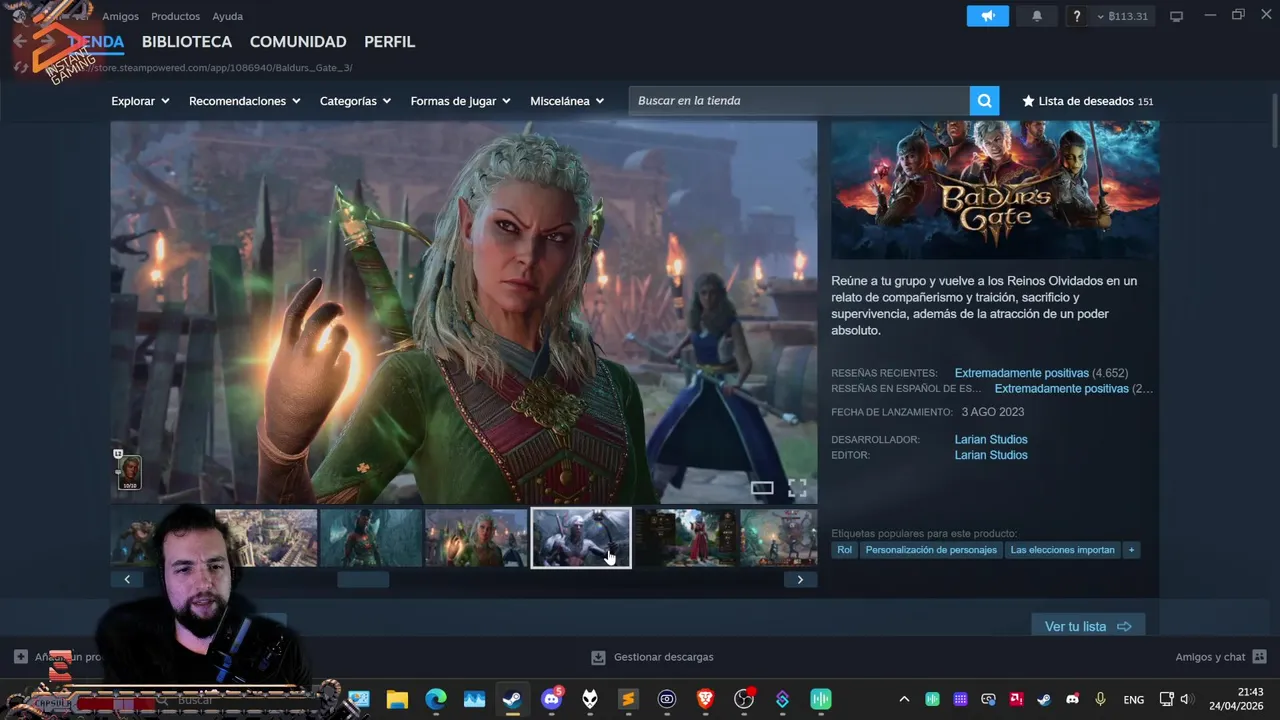Select the Las elecciones importan tag
Image resolution: width=1280 pixels, height=720 pixels.
click(1062, 550)
